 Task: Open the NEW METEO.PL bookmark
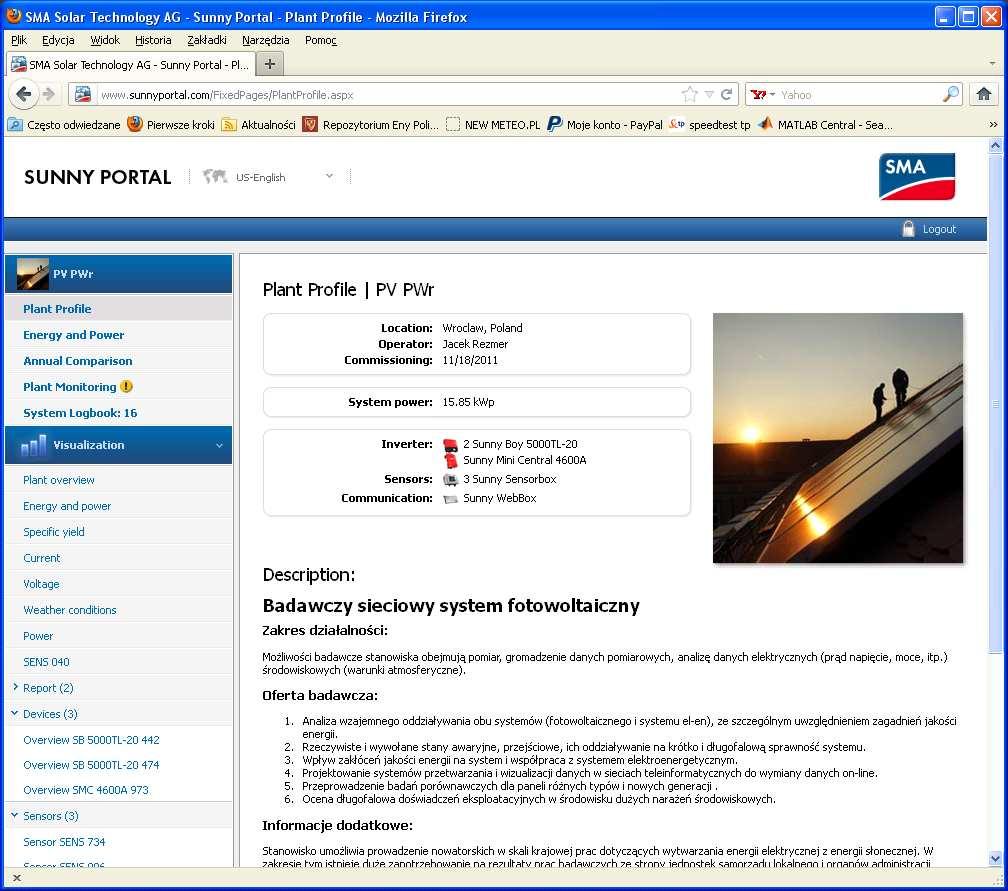493,125
